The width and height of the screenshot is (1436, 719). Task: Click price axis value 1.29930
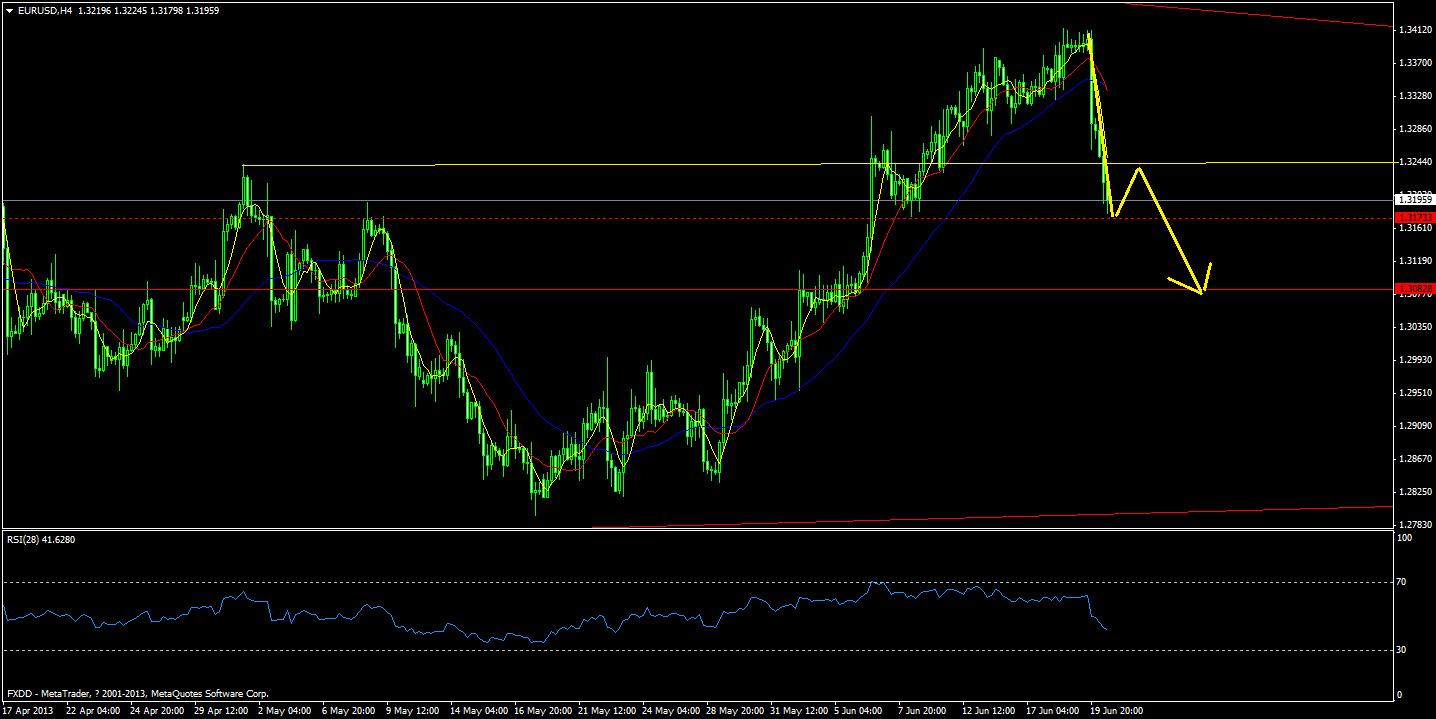coord(1416,360)
